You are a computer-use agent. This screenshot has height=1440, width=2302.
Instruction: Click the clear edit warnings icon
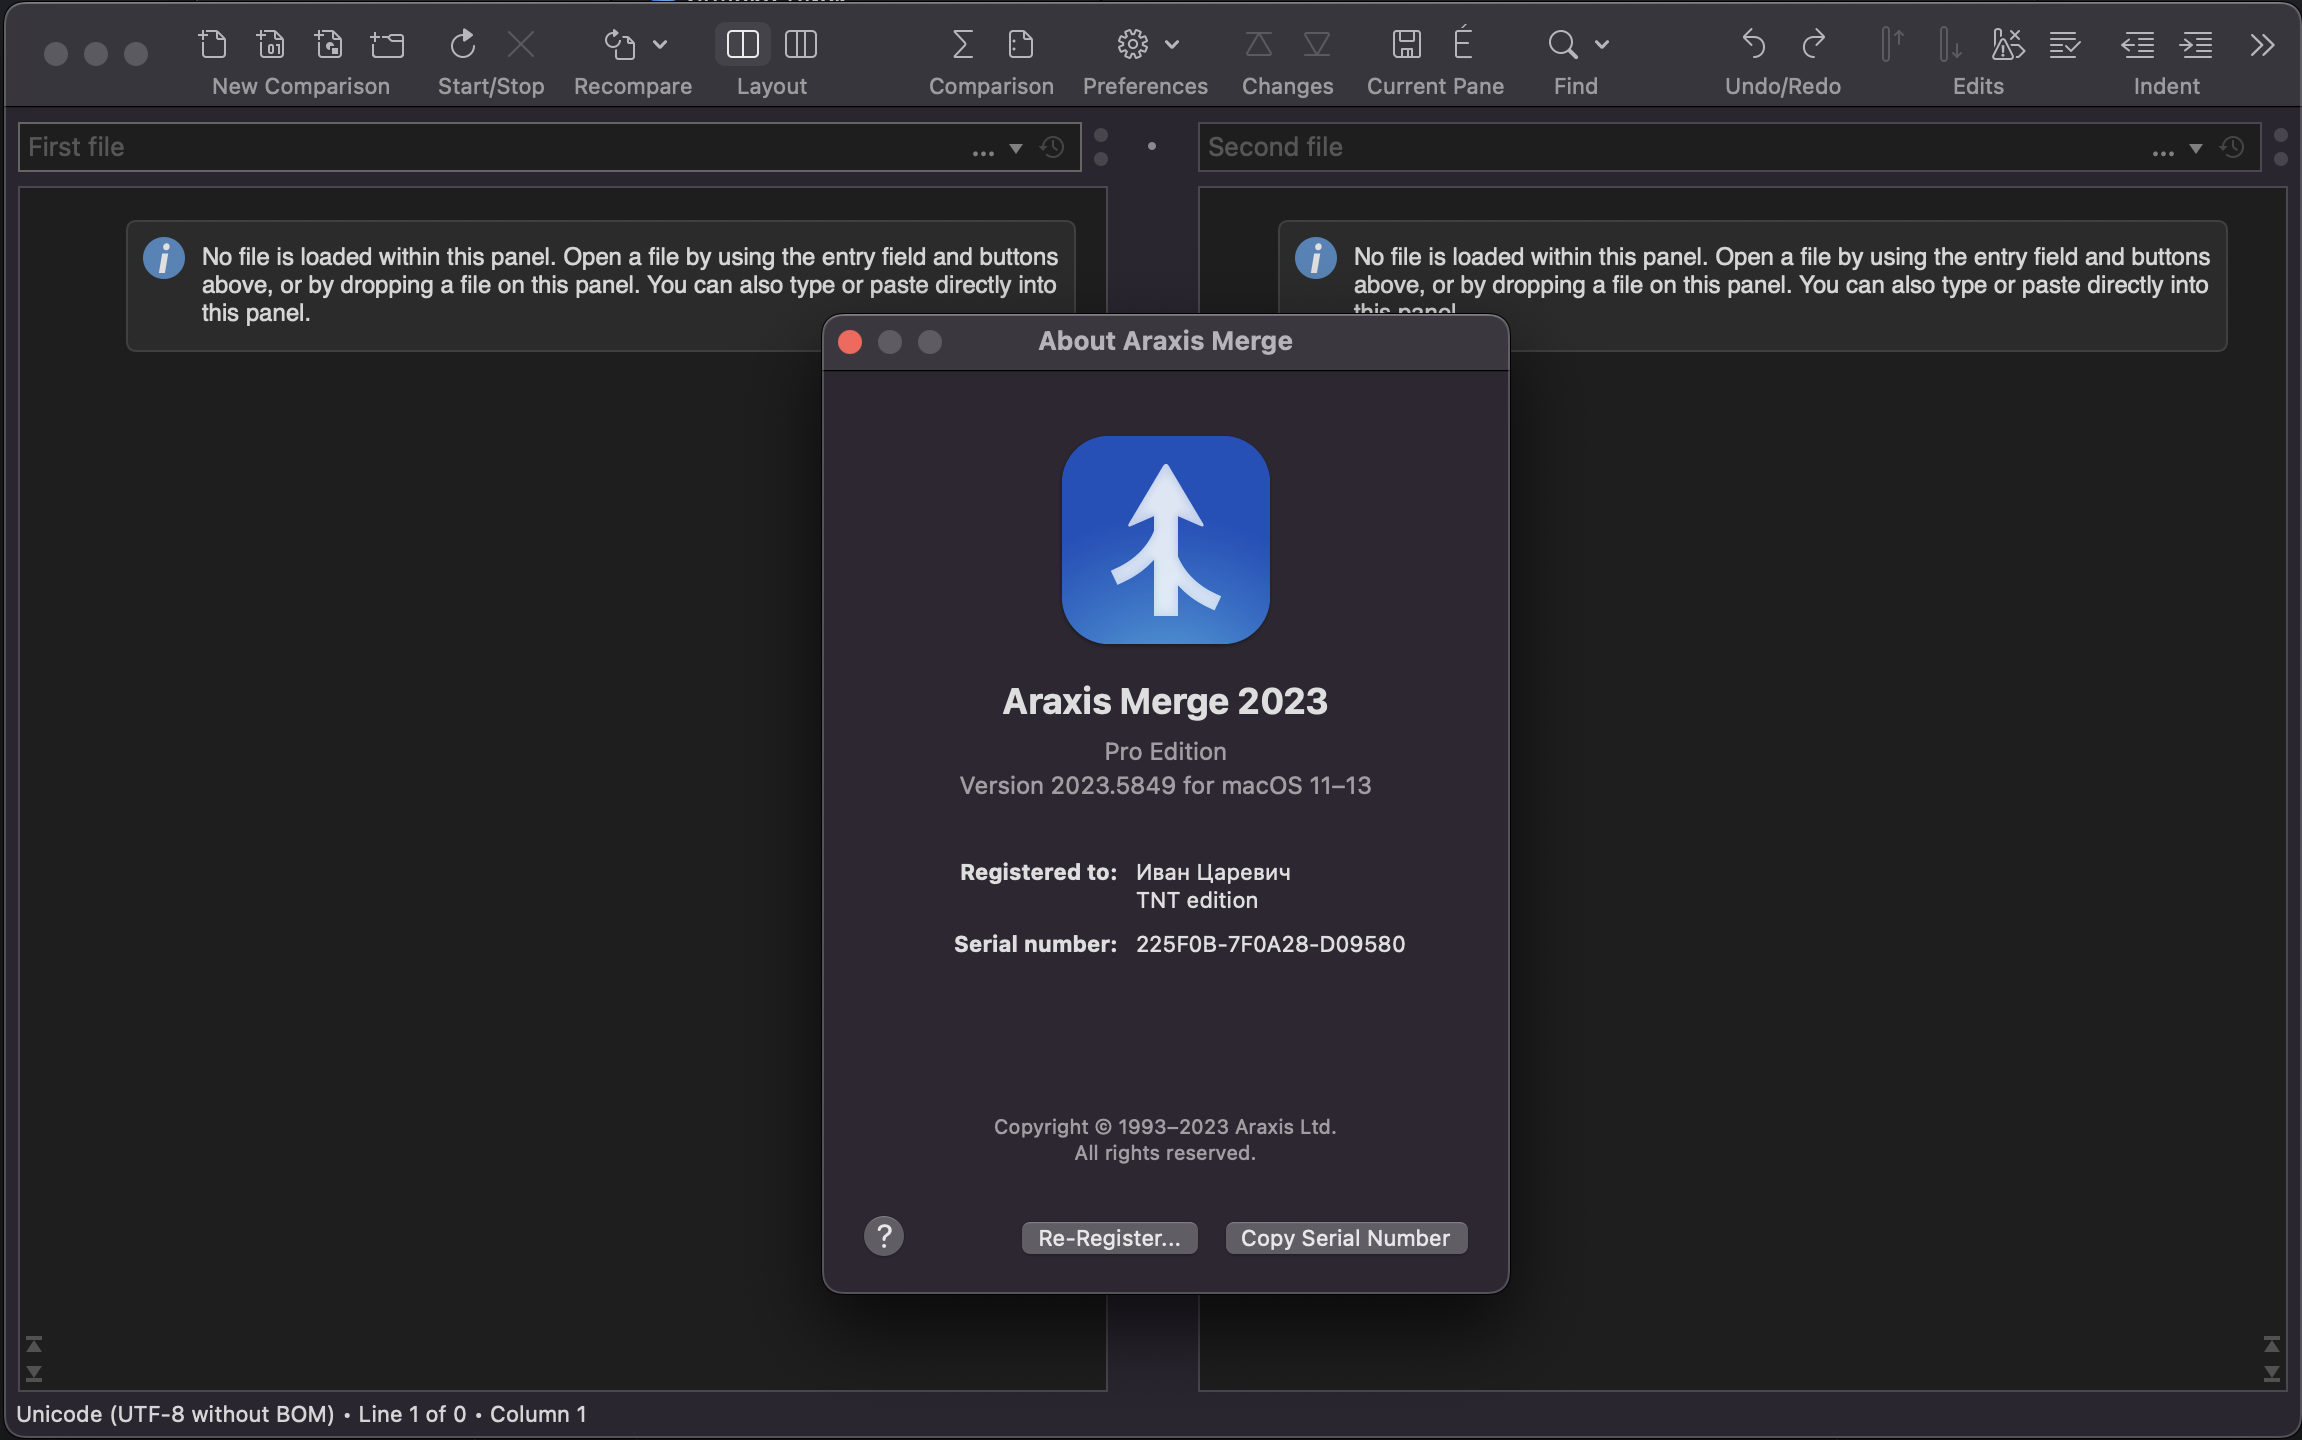point(2008,44)
